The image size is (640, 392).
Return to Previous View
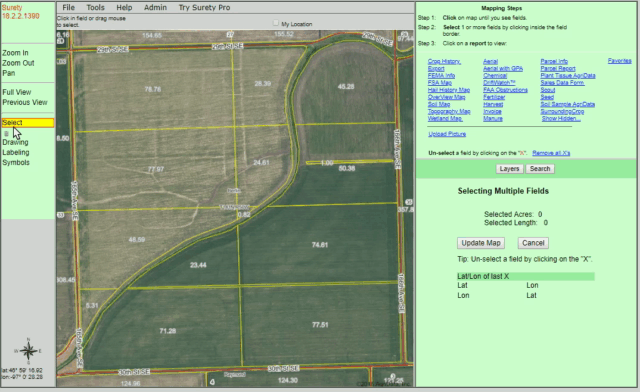tap(24, 102)
